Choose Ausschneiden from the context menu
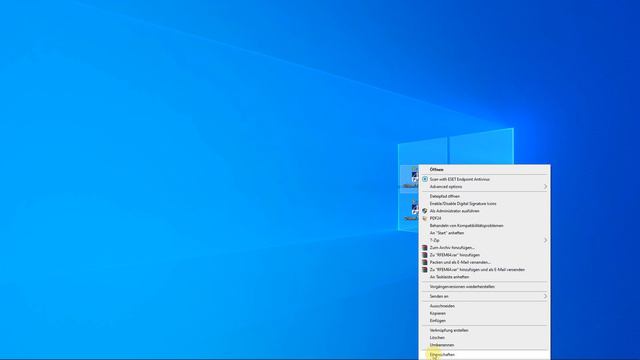The height and width of the screenshot is (360, 640). point(484,306)
